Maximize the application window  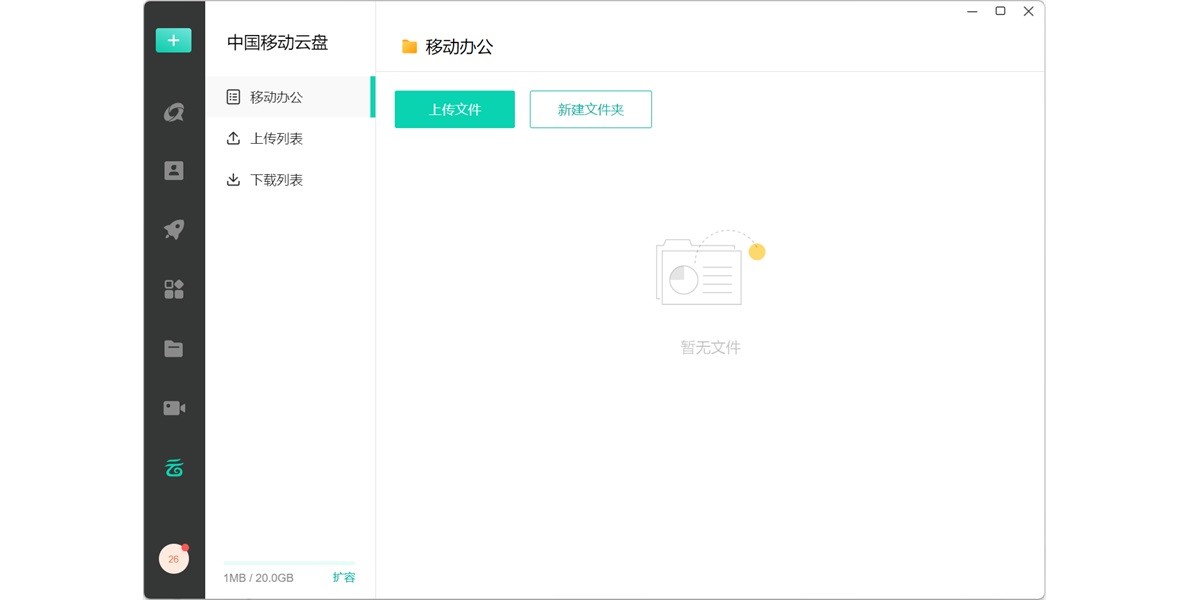1000,11
